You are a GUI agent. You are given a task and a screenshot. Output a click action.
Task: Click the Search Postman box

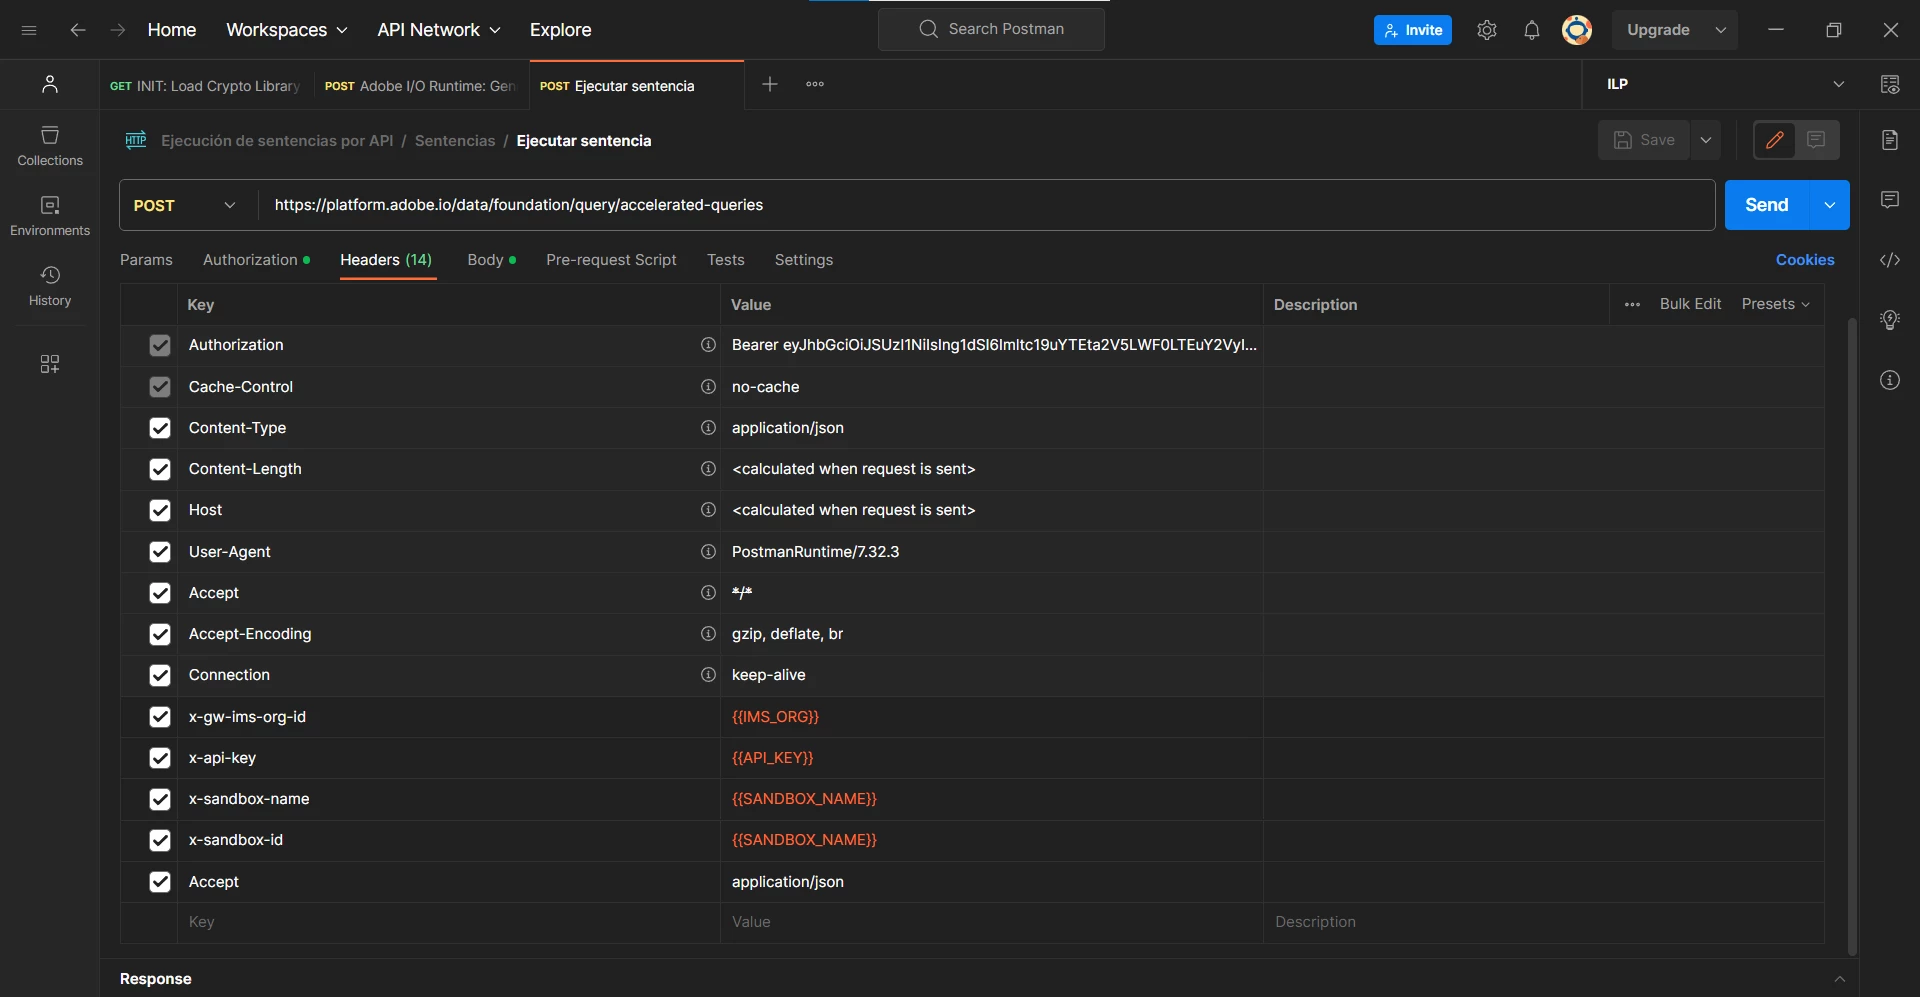991,30
